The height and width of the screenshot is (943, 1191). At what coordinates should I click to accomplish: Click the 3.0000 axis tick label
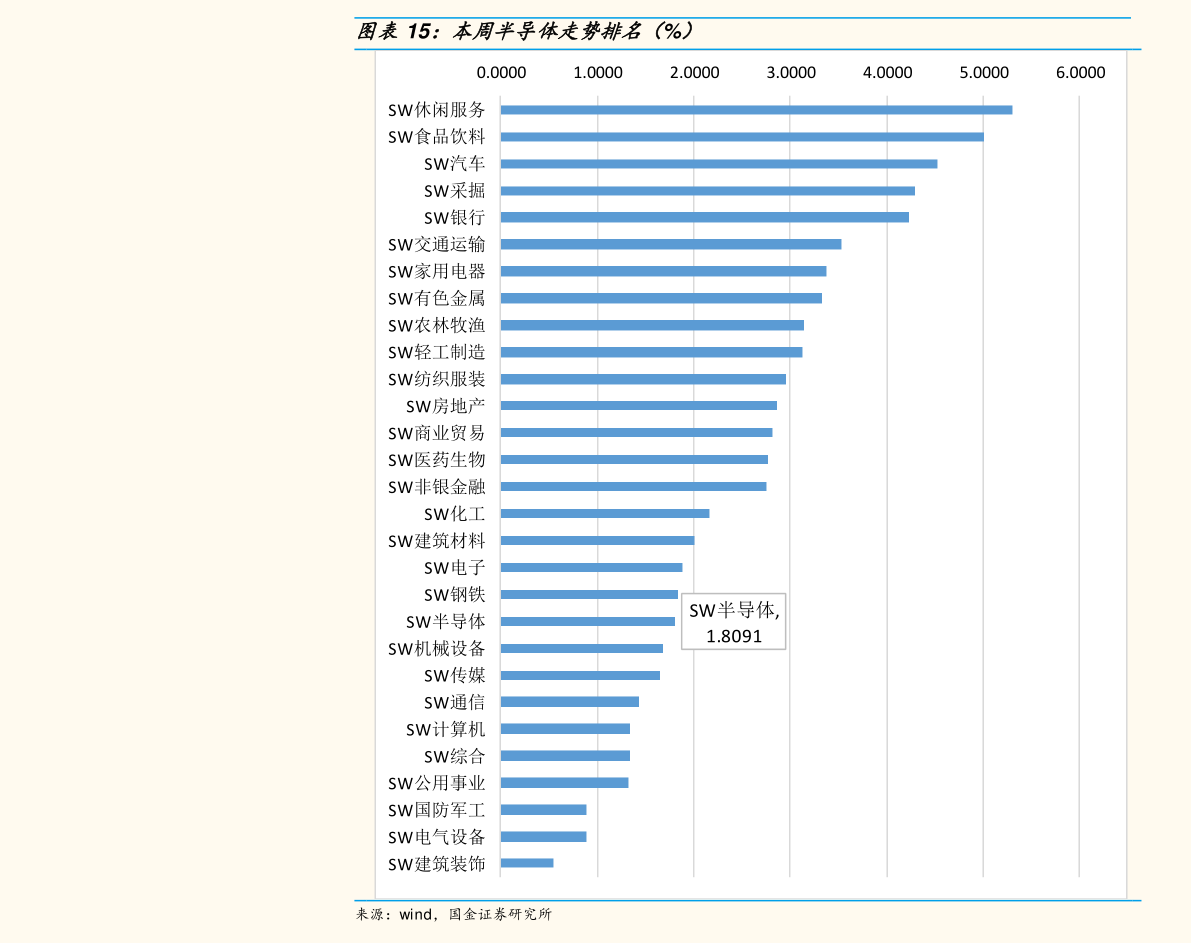point(790,72)
